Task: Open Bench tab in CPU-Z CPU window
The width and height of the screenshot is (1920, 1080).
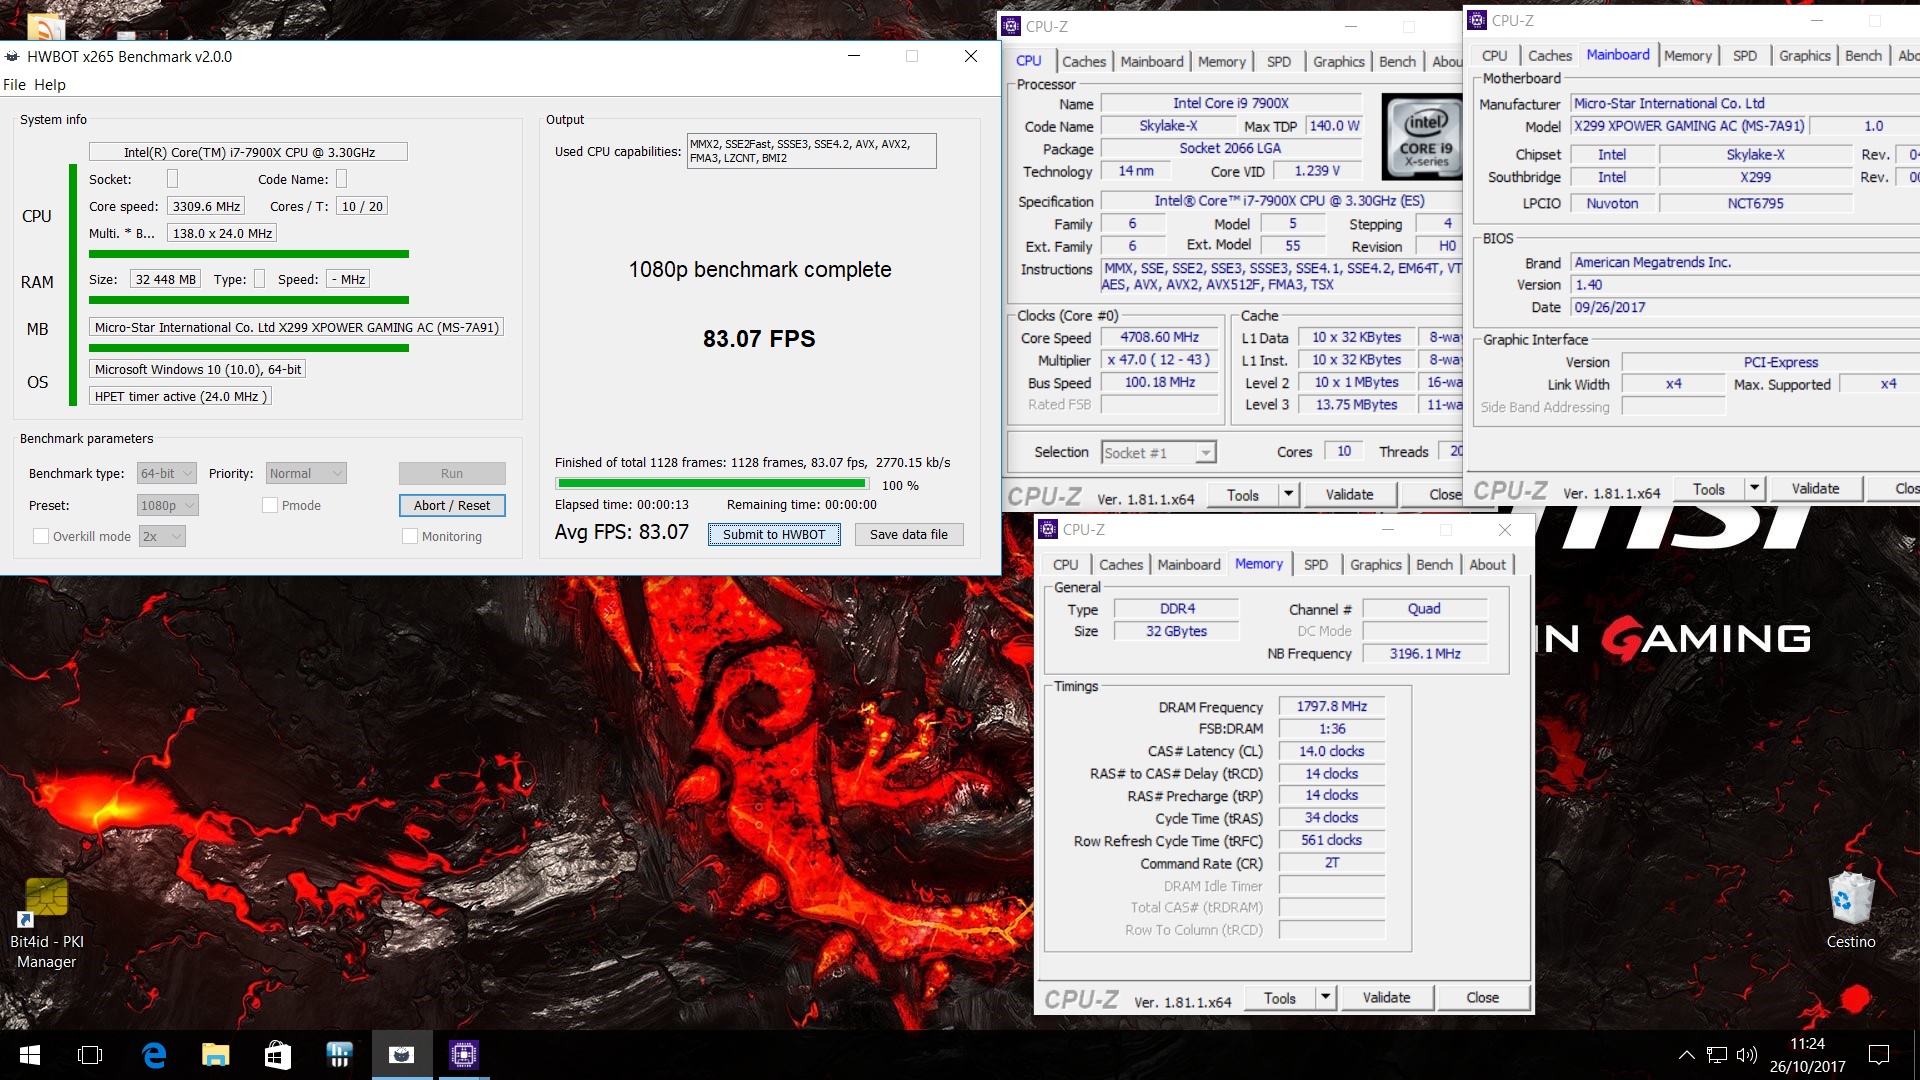Action: [1397, 61]
